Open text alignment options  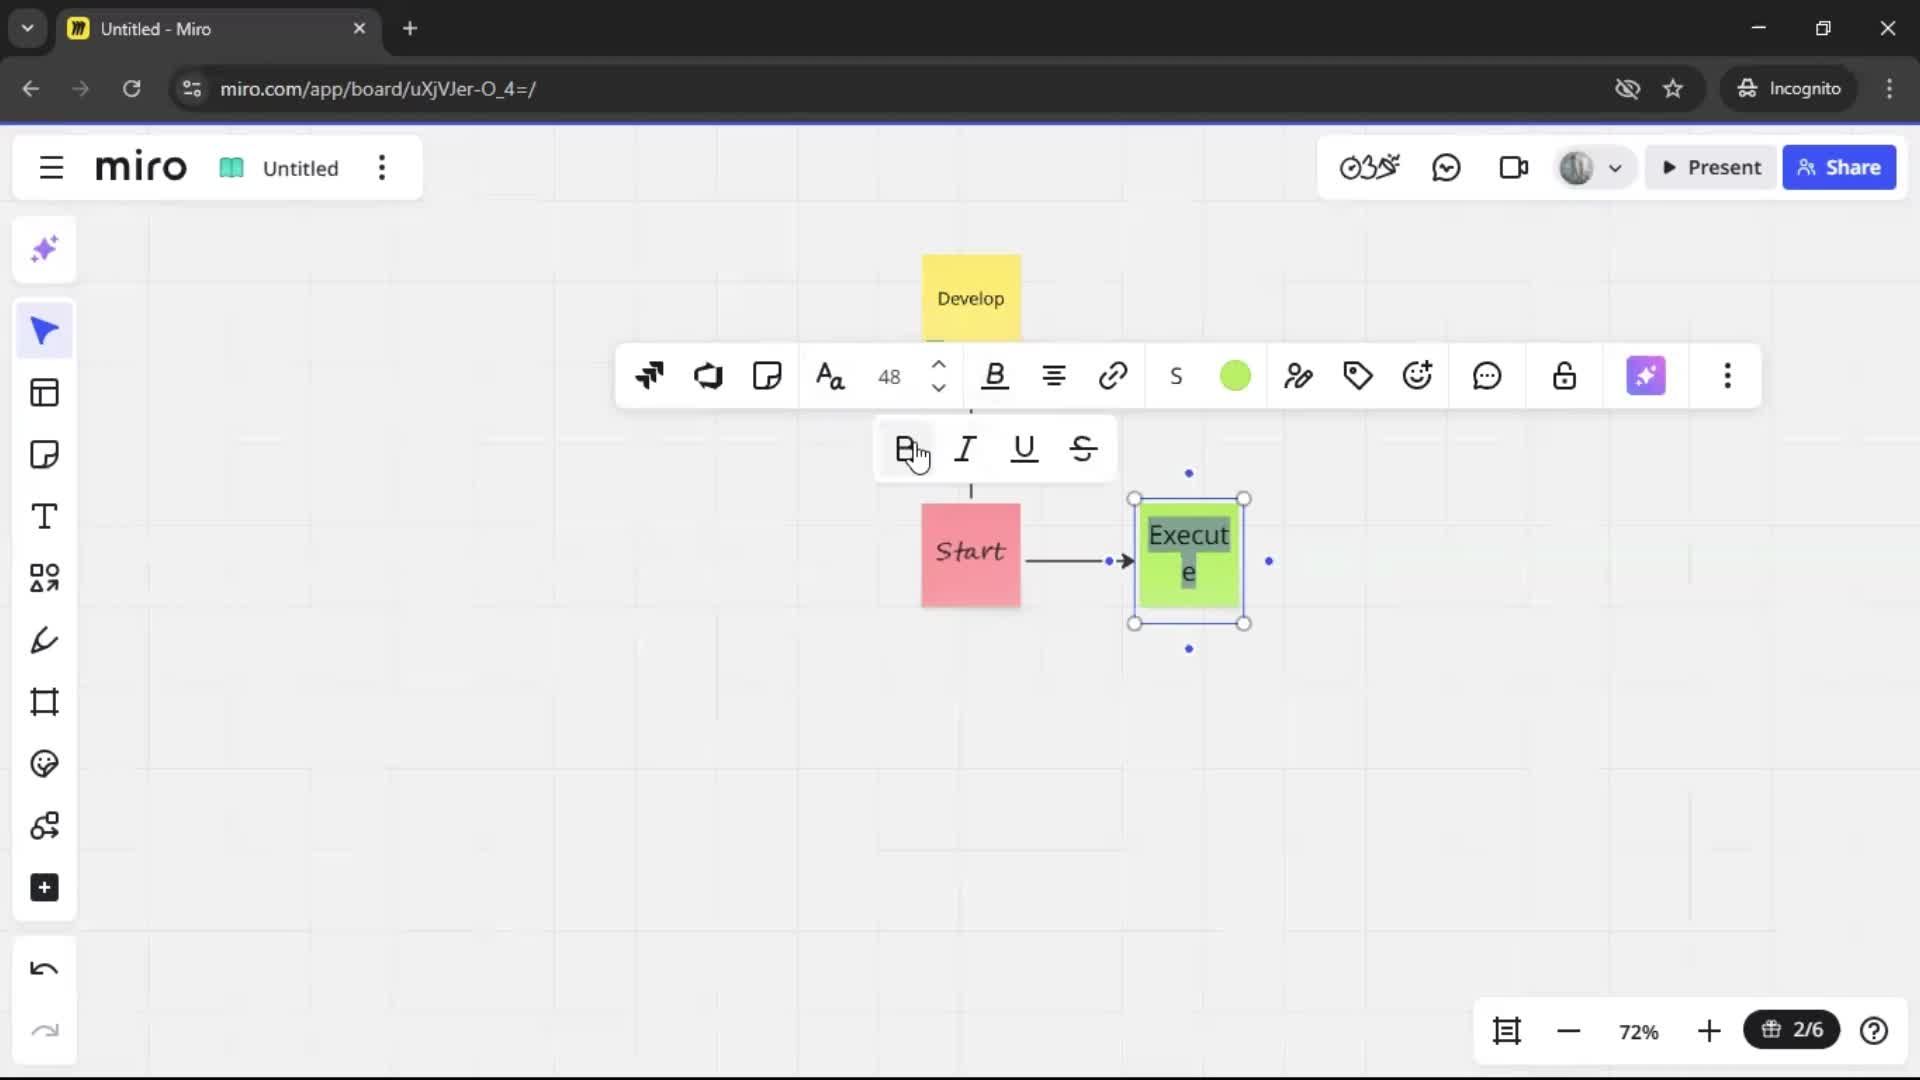click(1054, 376)
